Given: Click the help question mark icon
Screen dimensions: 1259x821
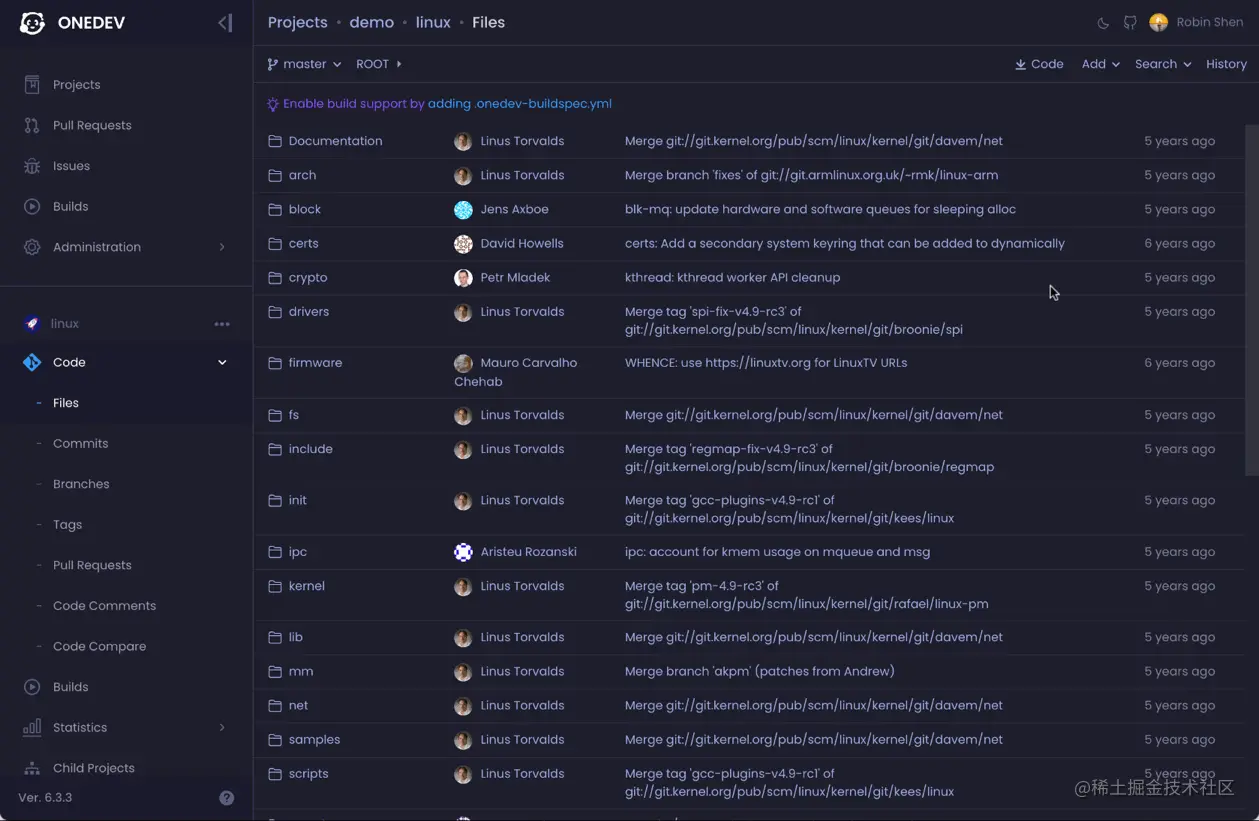Looking at the screenshot, I should (227, 798).
